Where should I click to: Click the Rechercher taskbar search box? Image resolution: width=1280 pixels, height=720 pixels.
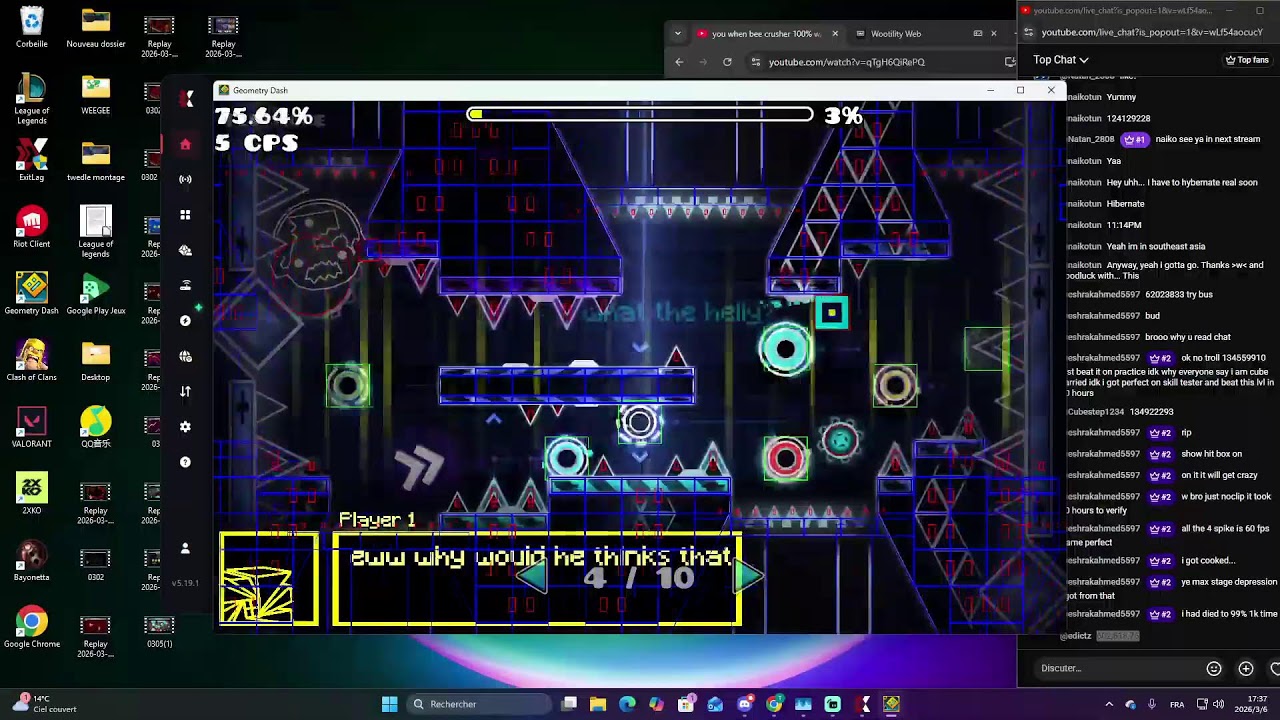coord(478,704)
